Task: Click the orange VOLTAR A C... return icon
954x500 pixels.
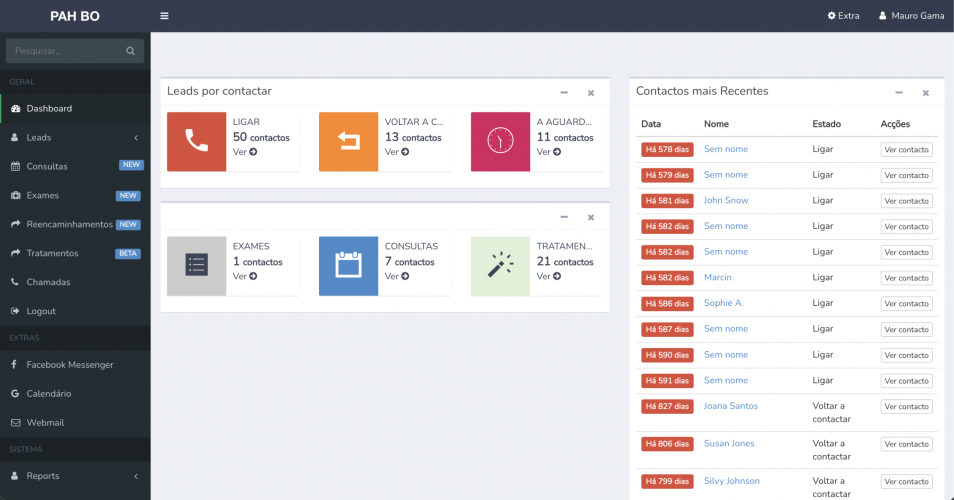Action: point(348,142)
